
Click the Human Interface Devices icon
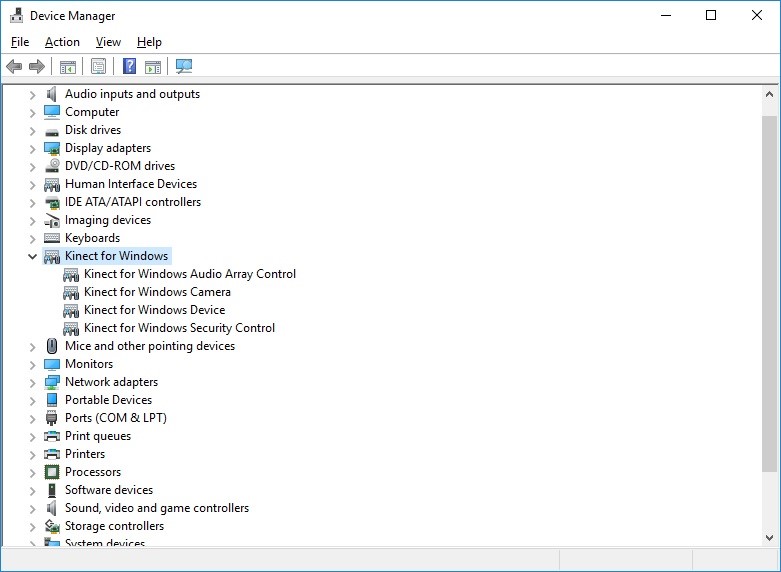point(52,185)
